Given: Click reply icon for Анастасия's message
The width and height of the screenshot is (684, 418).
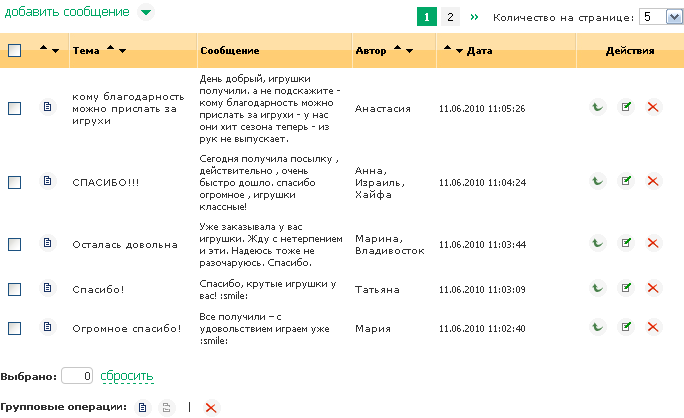Looking at the screenshot, I should point(598,108).
